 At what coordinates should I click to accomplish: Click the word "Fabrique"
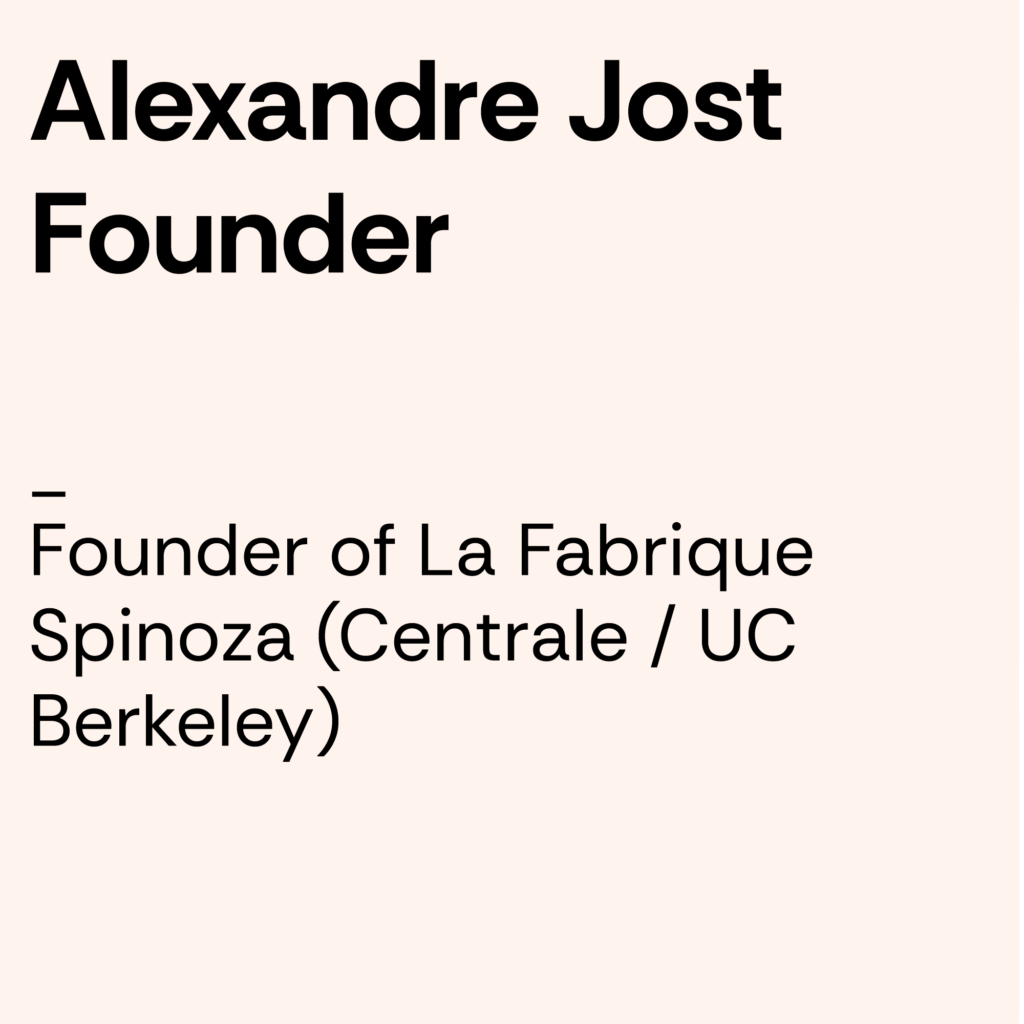663,556
